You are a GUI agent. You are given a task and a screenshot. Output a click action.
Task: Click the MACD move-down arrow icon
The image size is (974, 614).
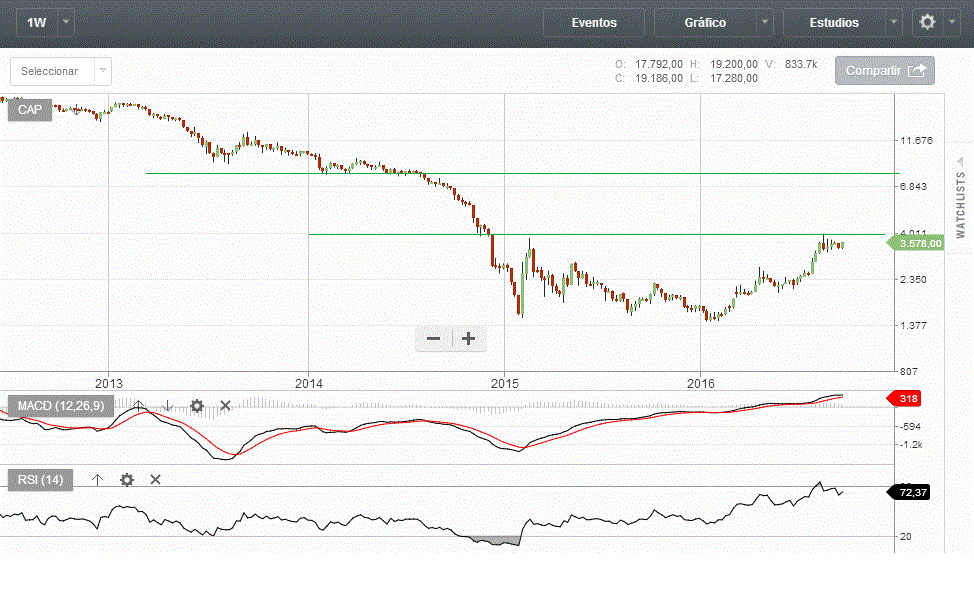click(168, 405)
